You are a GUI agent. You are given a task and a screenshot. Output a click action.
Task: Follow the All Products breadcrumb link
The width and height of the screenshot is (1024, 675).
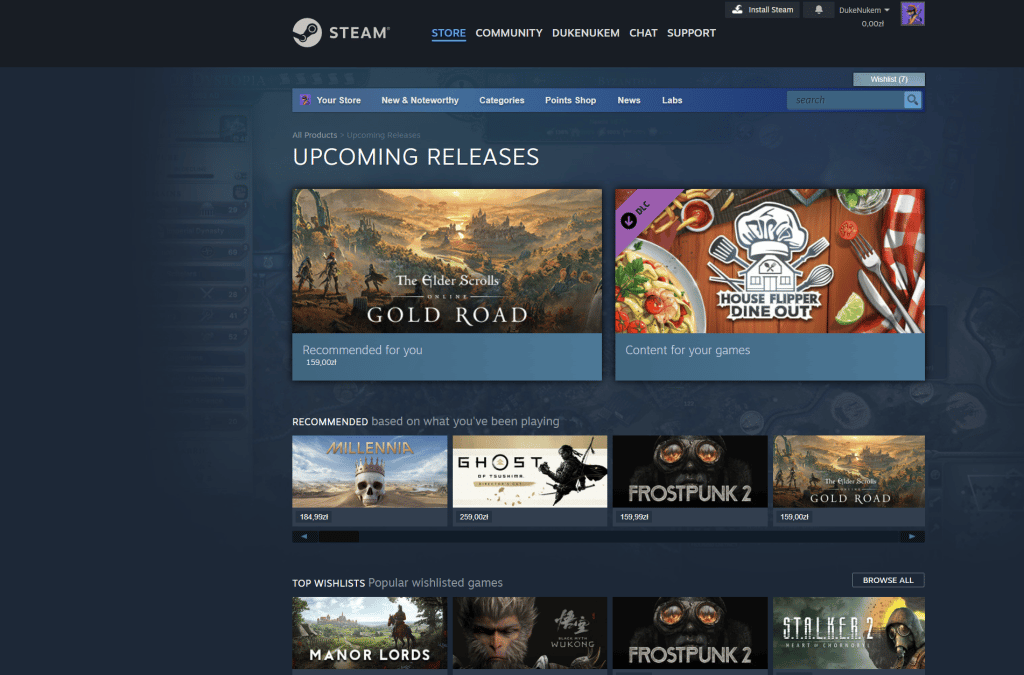point(315,135)
